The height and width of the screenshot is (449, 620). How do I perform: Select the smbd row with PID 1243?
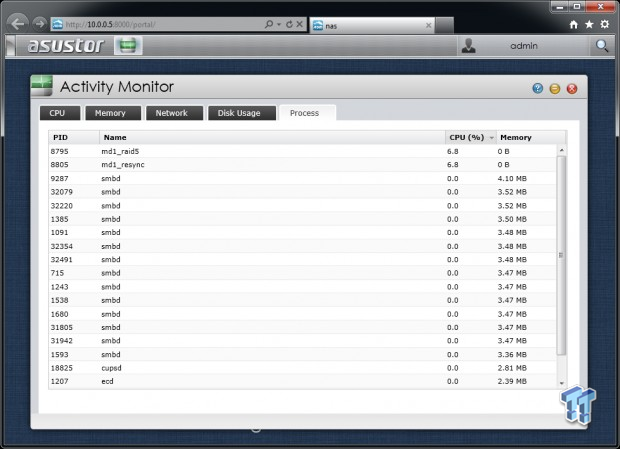tap(302, 287)
